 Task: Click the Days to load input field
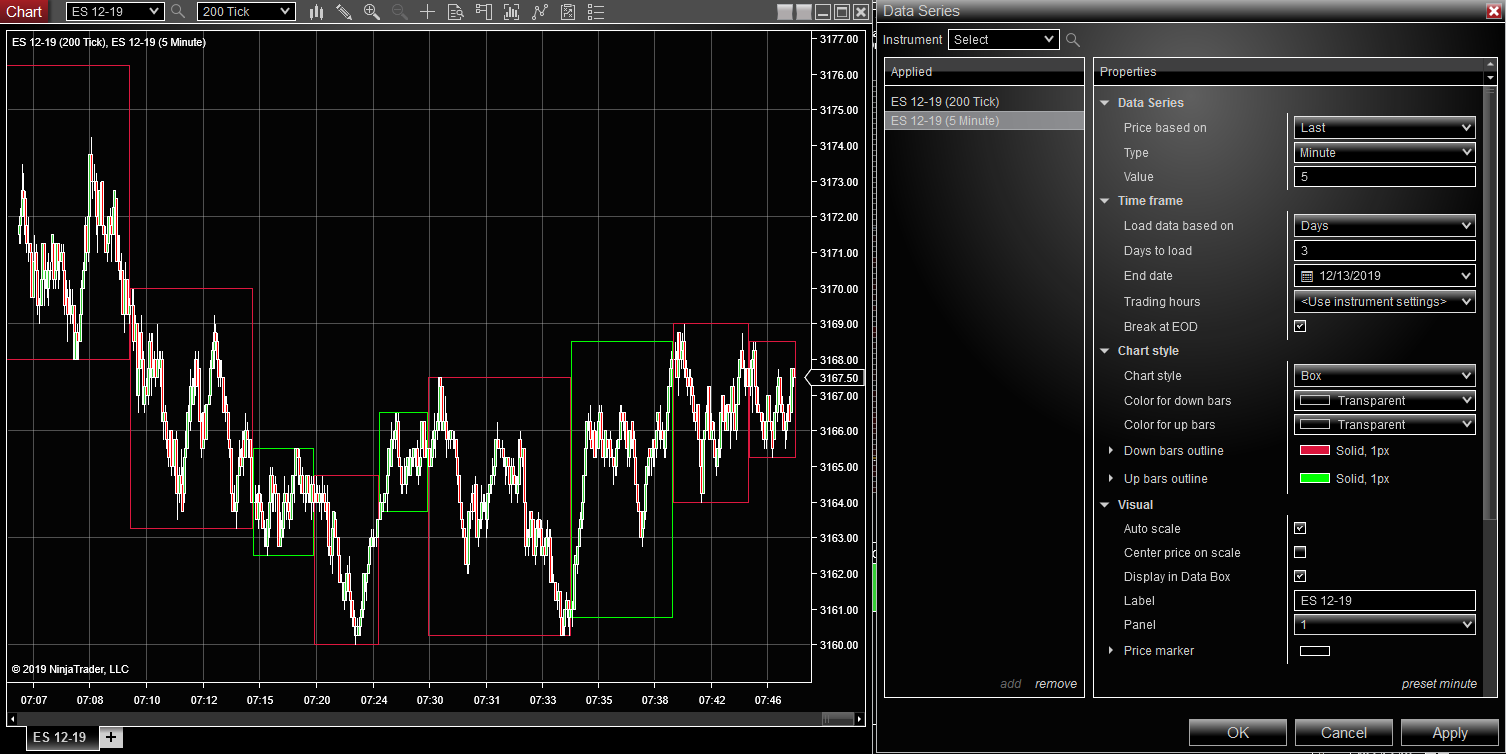tap(1385, 251)
